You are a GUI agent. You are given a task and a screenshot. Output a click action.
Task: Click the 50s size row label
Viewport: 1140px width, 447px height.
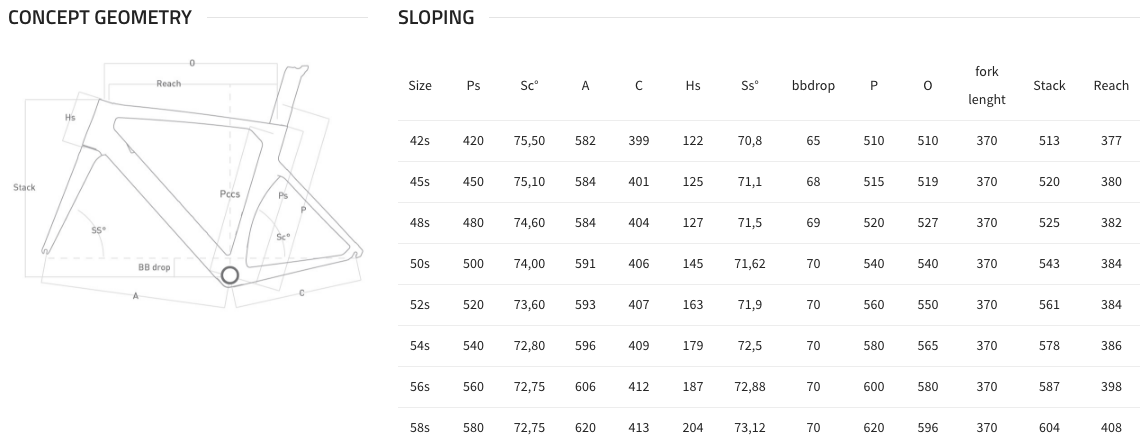tap(420, 264)
